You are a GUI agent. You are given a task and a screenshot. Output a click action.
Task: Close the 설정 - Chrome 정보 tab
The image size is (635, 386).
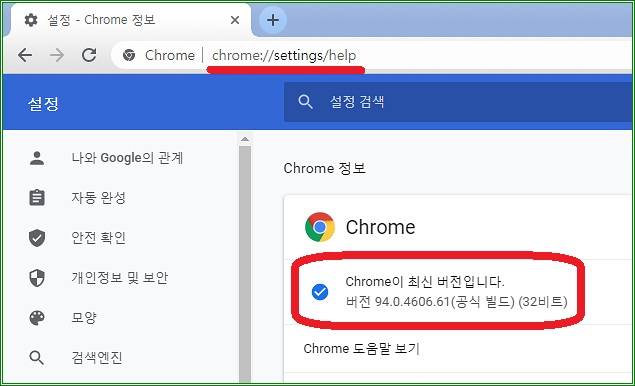point(234,20)
